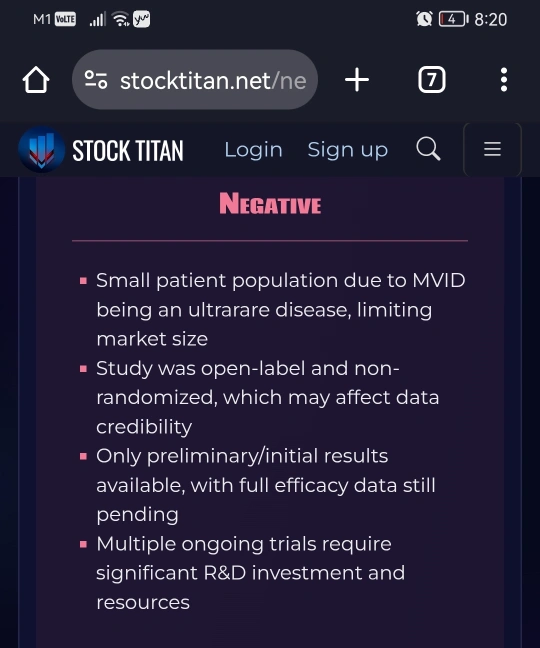Screen dimensions: 540x648
Task: Tap the browser home icon
Action: pos(36,80)
